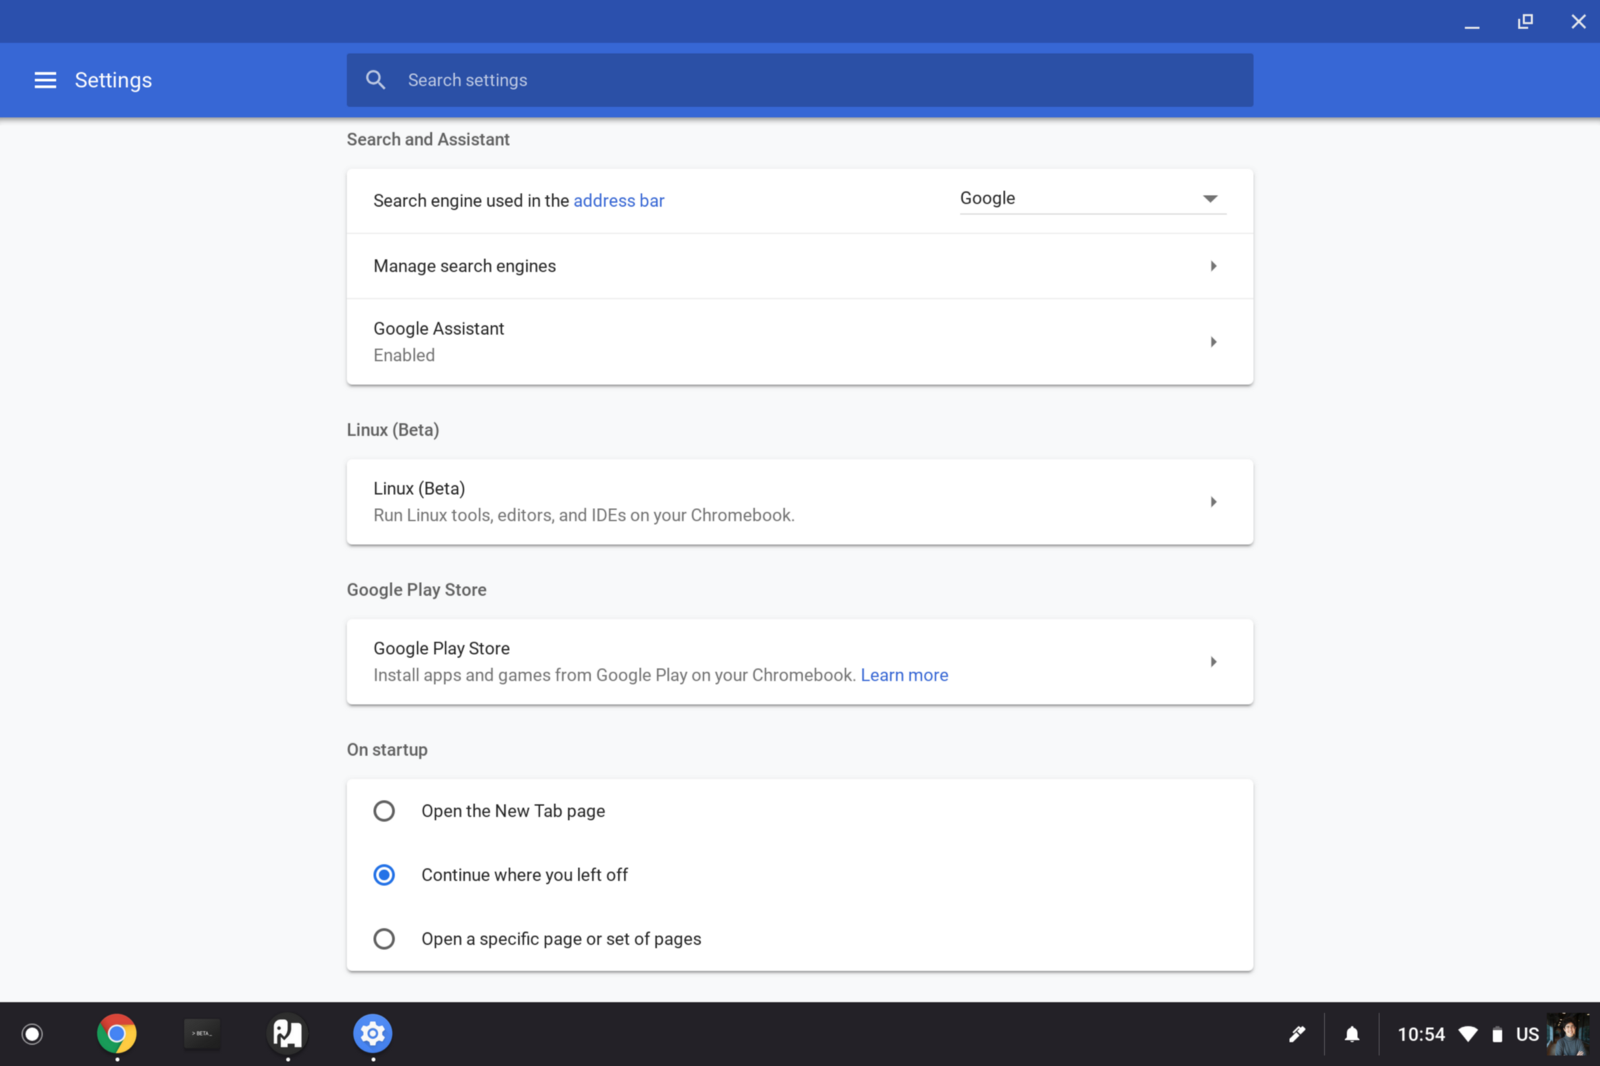
Task: Click the search magnifier icon
Action: tap(376, 80)
